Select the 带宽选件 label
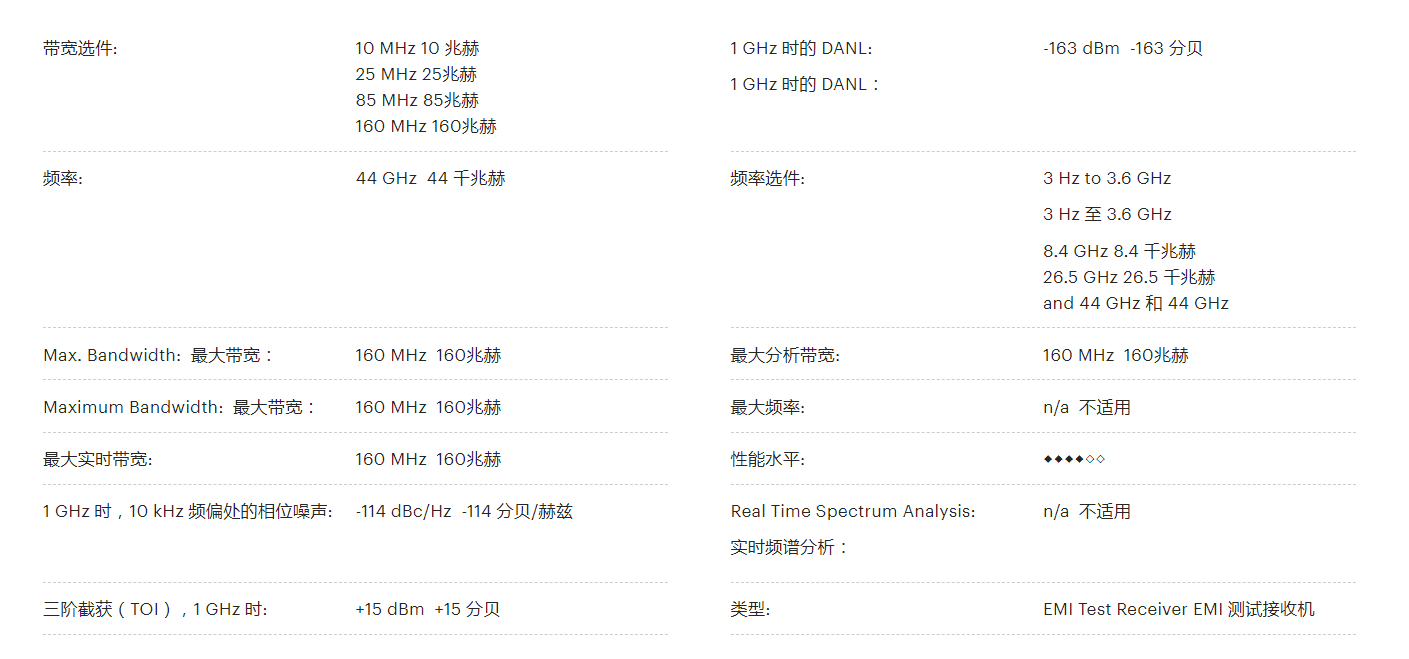Image resolution: width=1409 pixels, height=659 pixels. (80, 48)
